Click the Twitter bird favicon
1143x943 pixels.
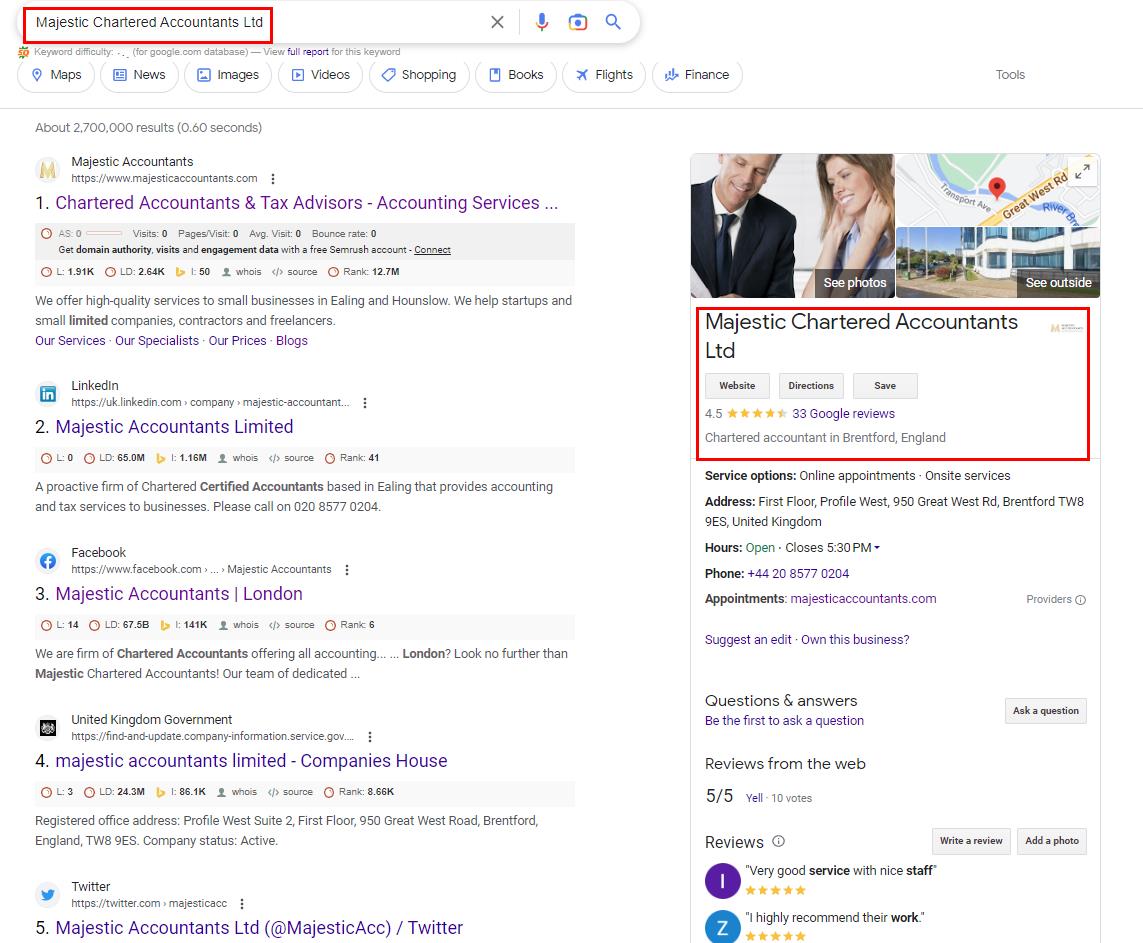point(48,895)
